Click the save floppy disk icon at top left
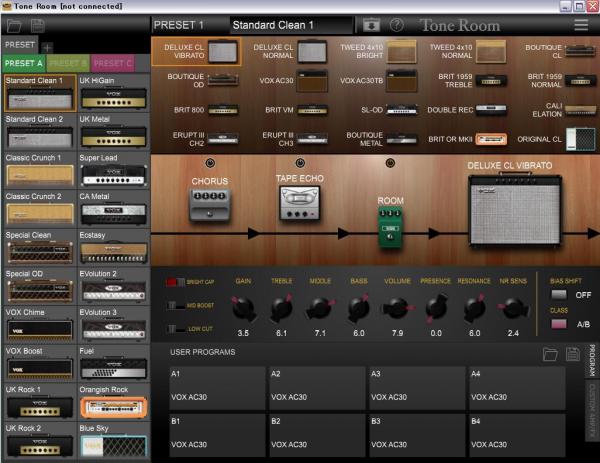This screenshot has width=600, height=463. pos(38,26)
